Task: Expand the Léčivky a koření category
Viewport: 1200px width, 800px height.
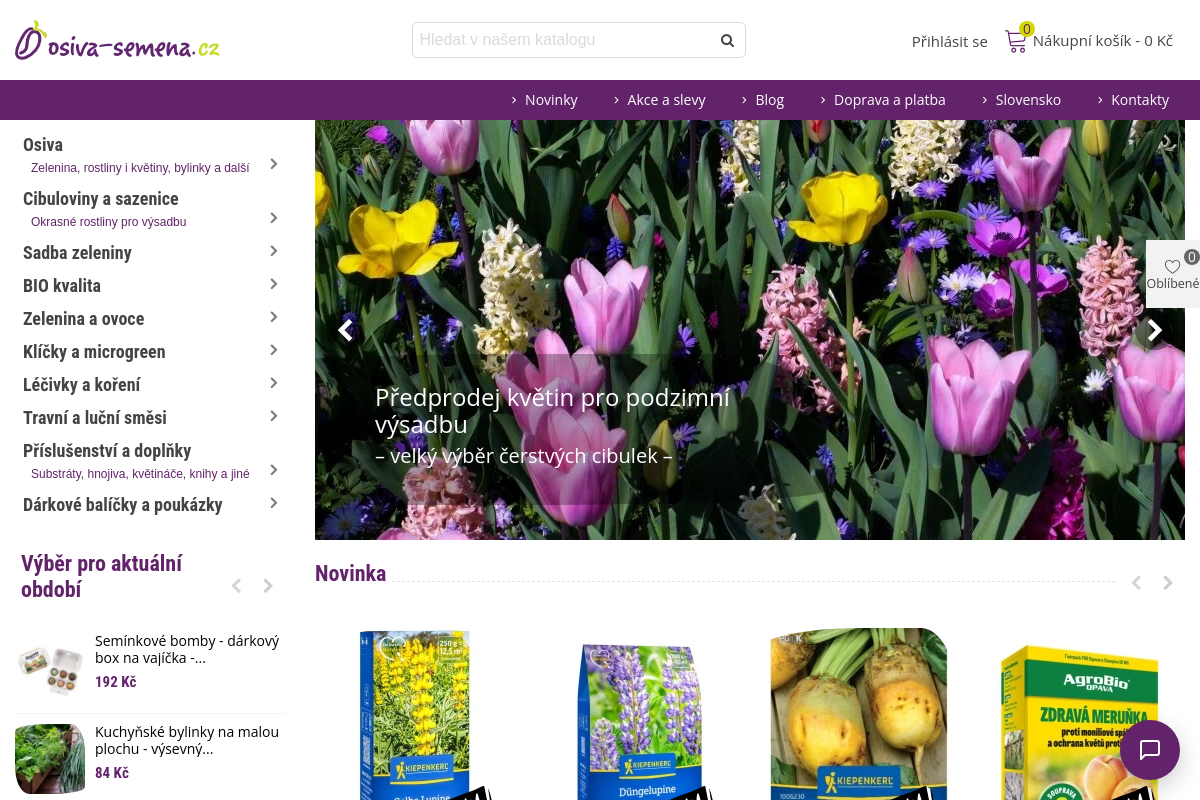Action: (x=273, y=383)
